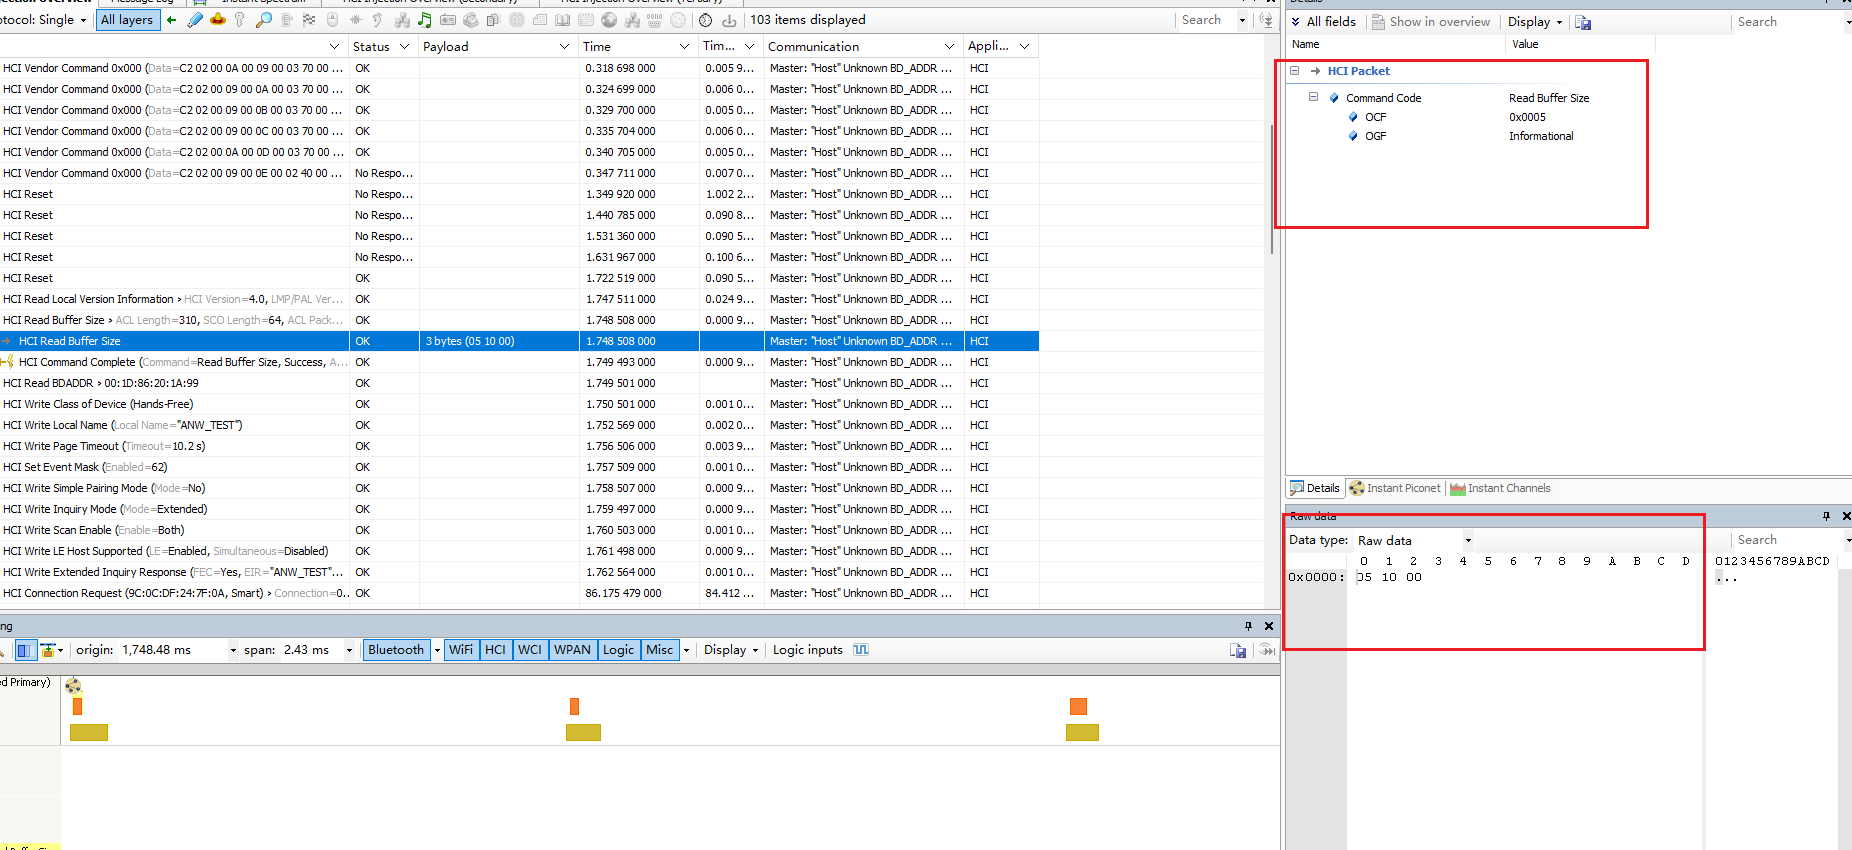The height and width of the screenshot is (850, 1852).
Task: Toggle the WiFi filter button
Action: pyautogui.click(x=461, y=650)
